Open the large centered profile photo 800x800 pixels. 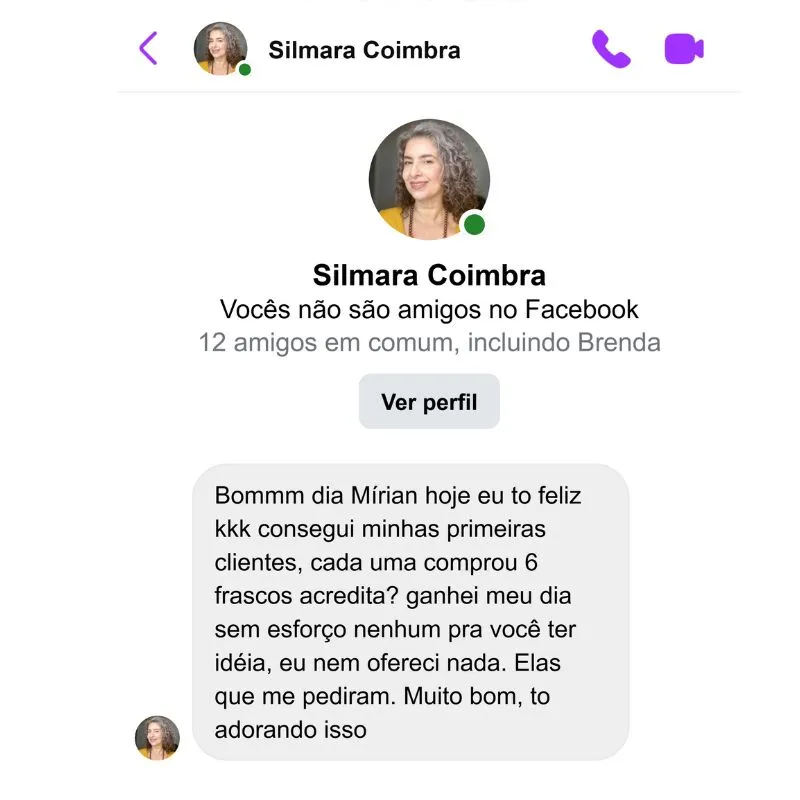(x=429, y=179)
